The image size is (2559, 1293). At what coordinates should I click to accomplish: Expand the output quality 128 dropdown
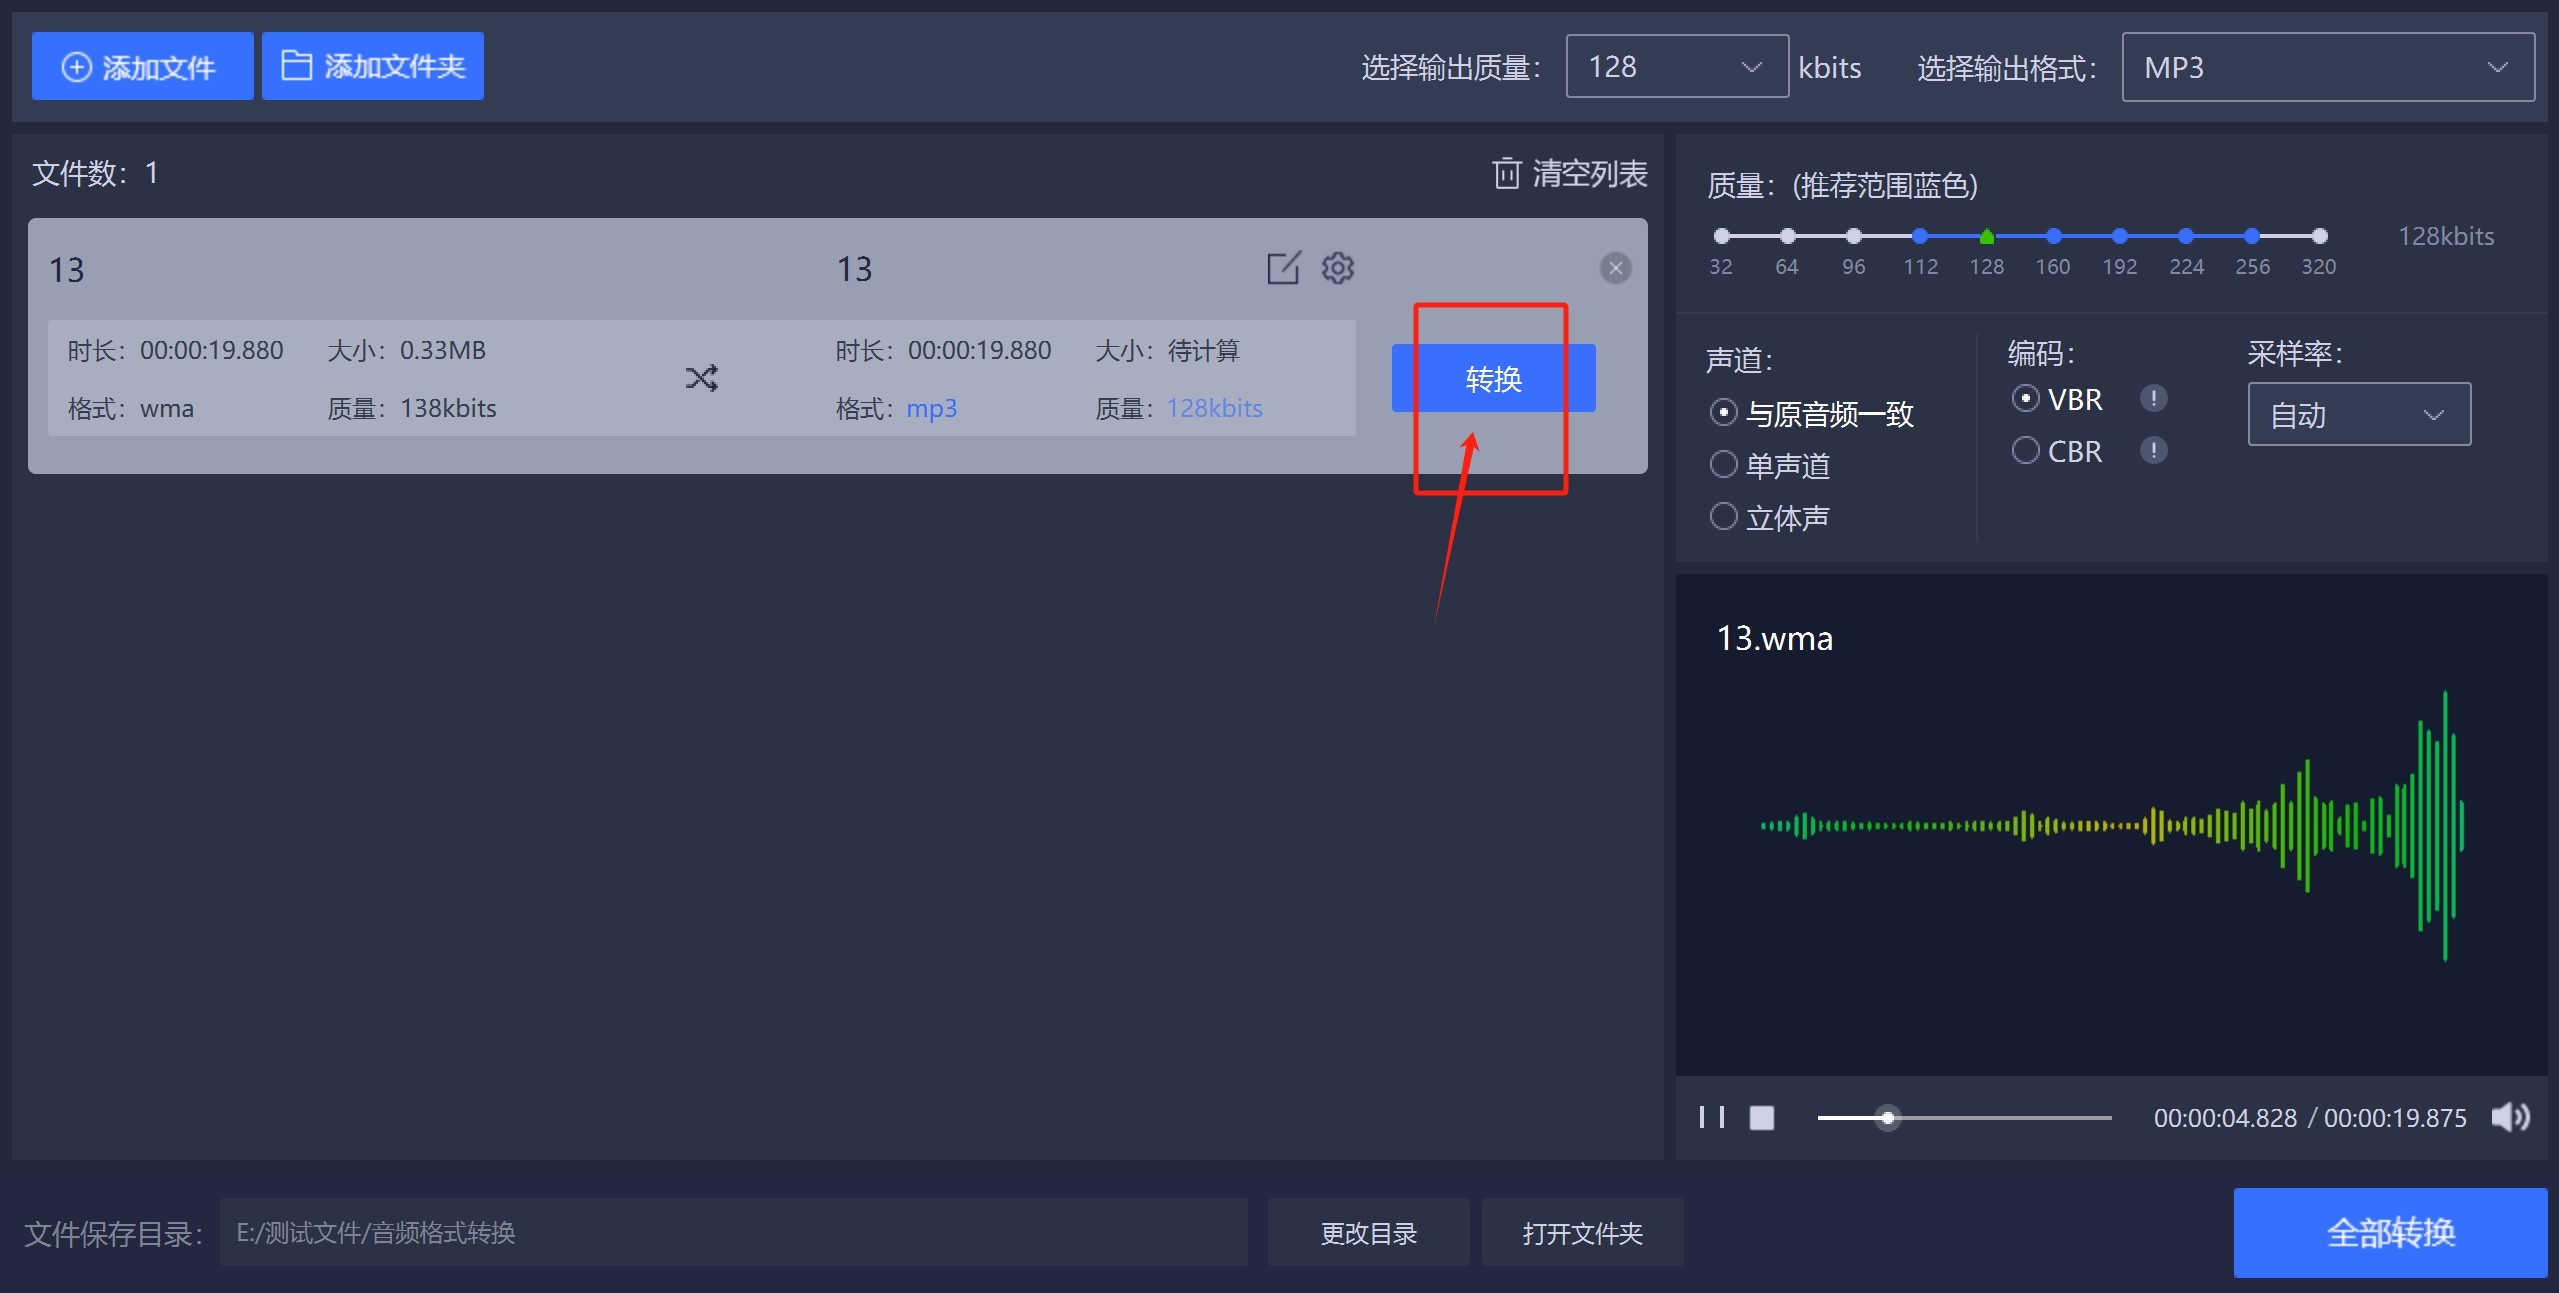pyautogui.click(x=1677, y=67)
